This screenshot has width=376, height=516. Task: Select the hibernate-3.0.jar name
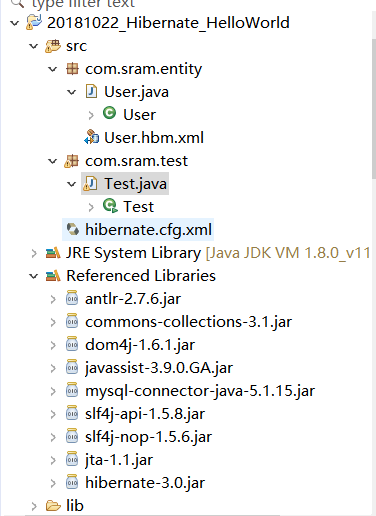click(x=145, y=483)
